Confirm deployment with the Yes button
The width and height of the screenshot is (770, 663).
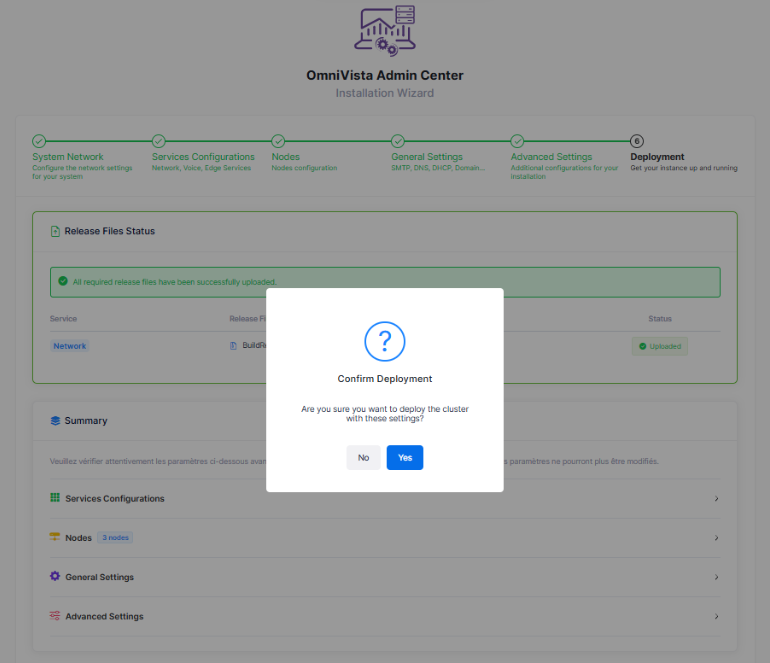click(405, 457)
